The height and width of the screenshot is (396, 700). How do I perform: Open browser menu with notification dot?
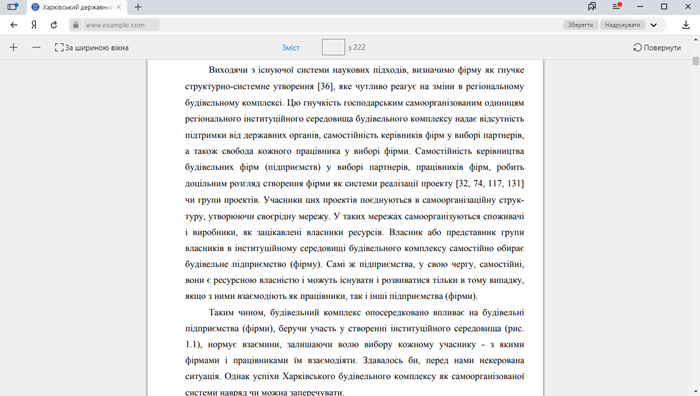pos(617,7)
